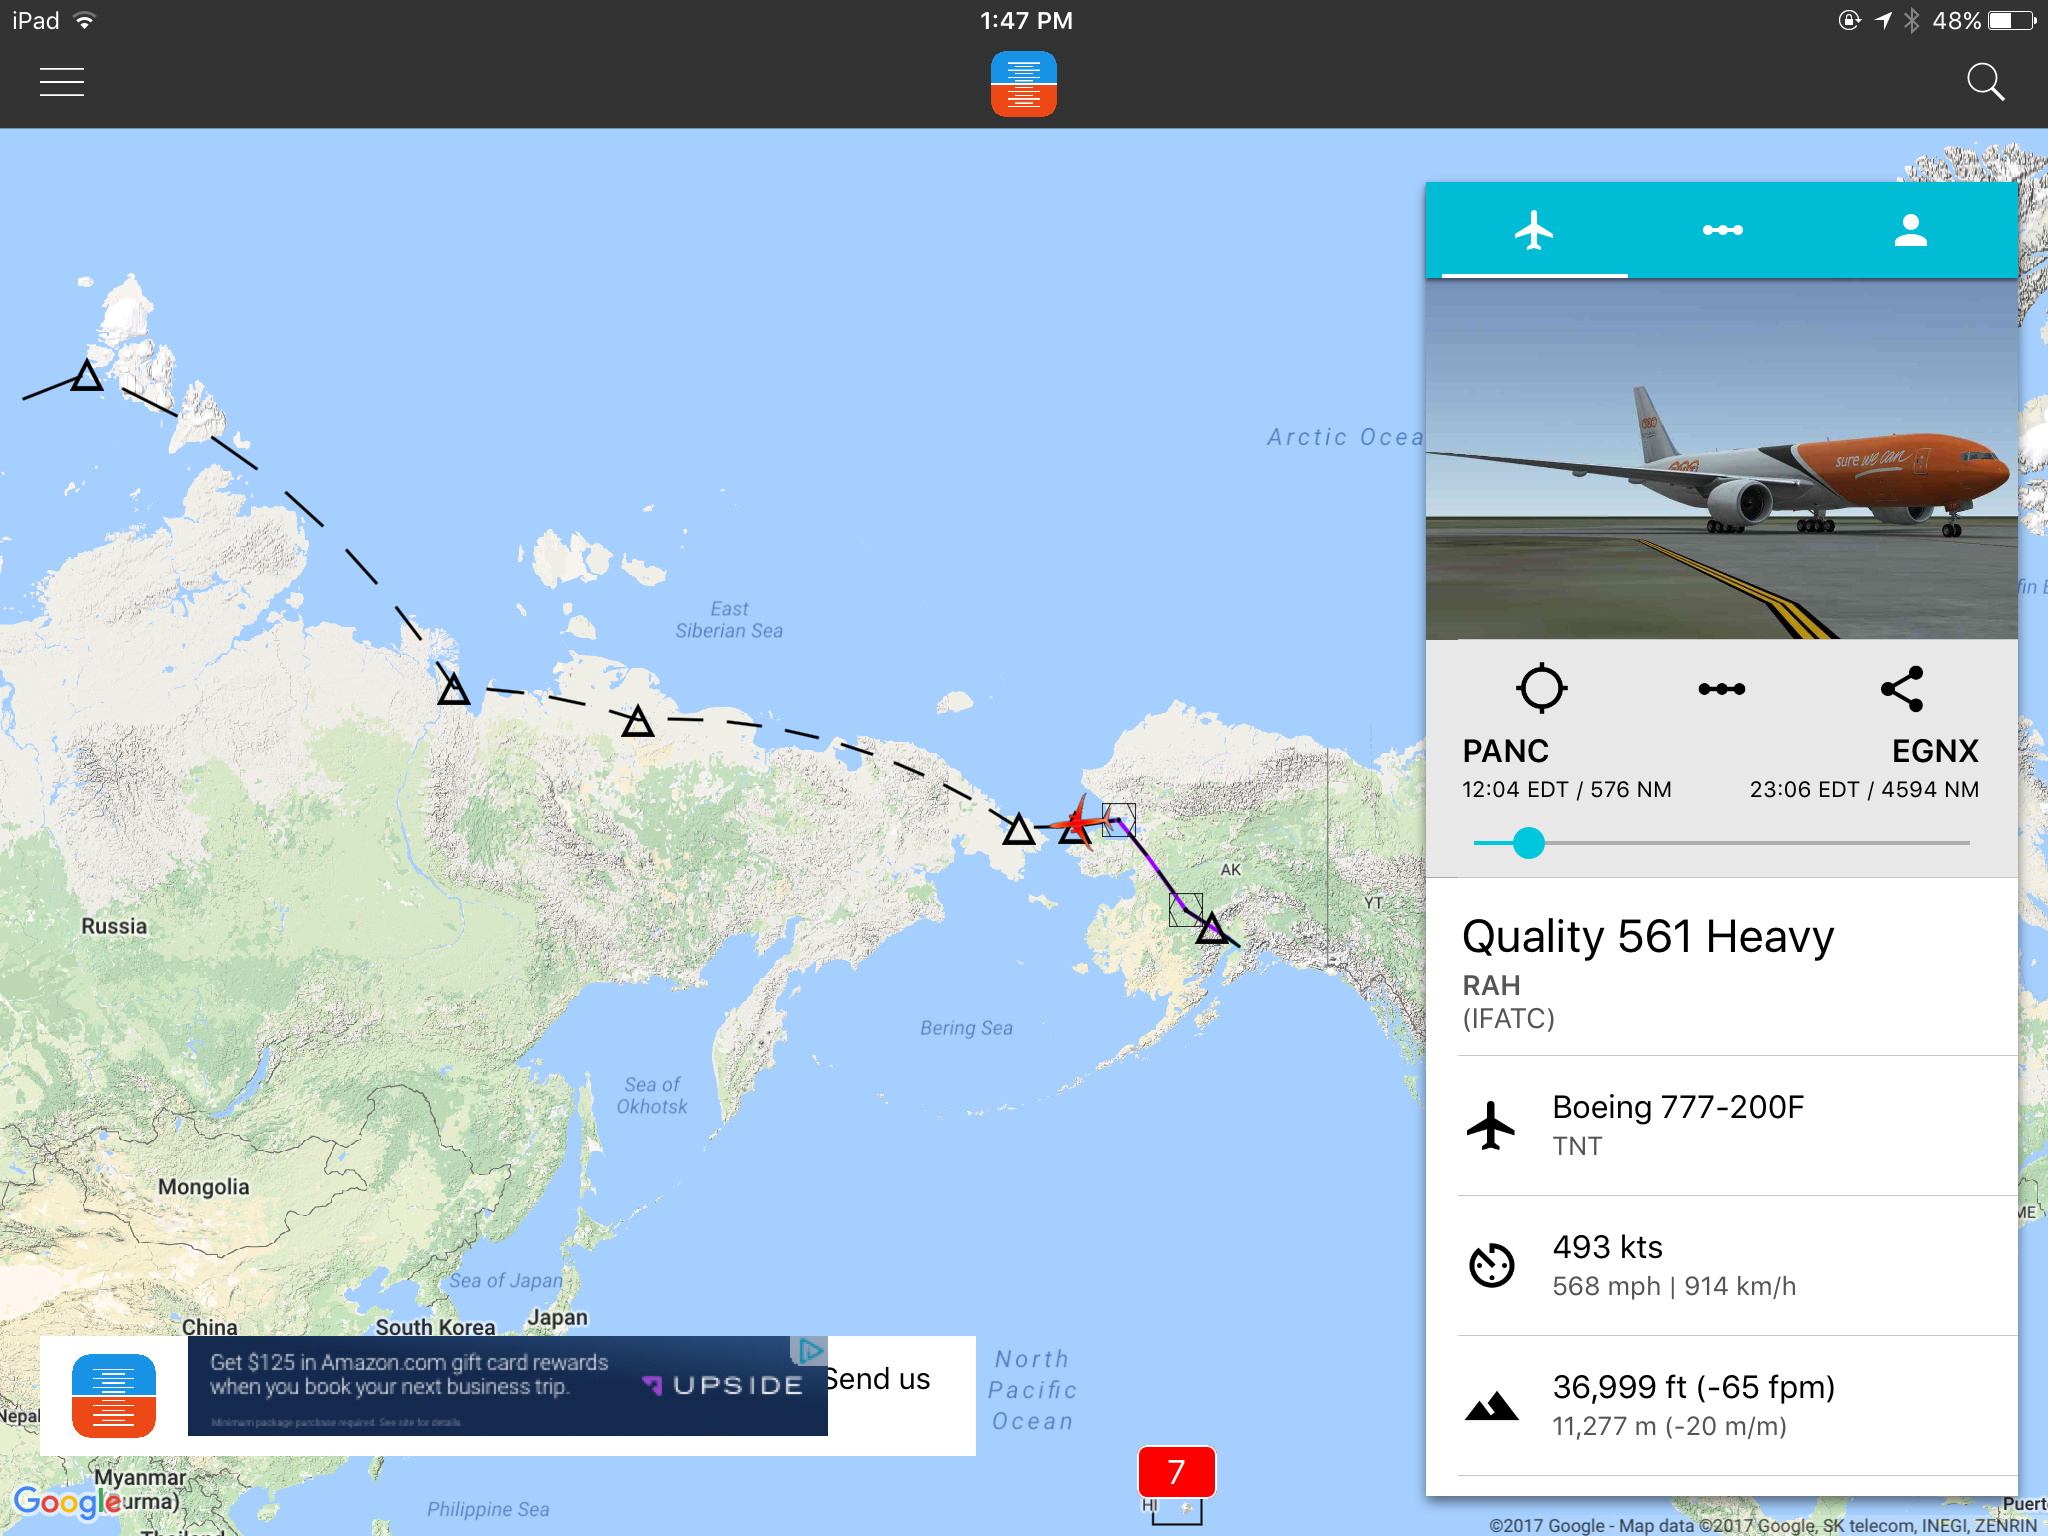Select destination airport EGNX

[x=1934, y=751]
